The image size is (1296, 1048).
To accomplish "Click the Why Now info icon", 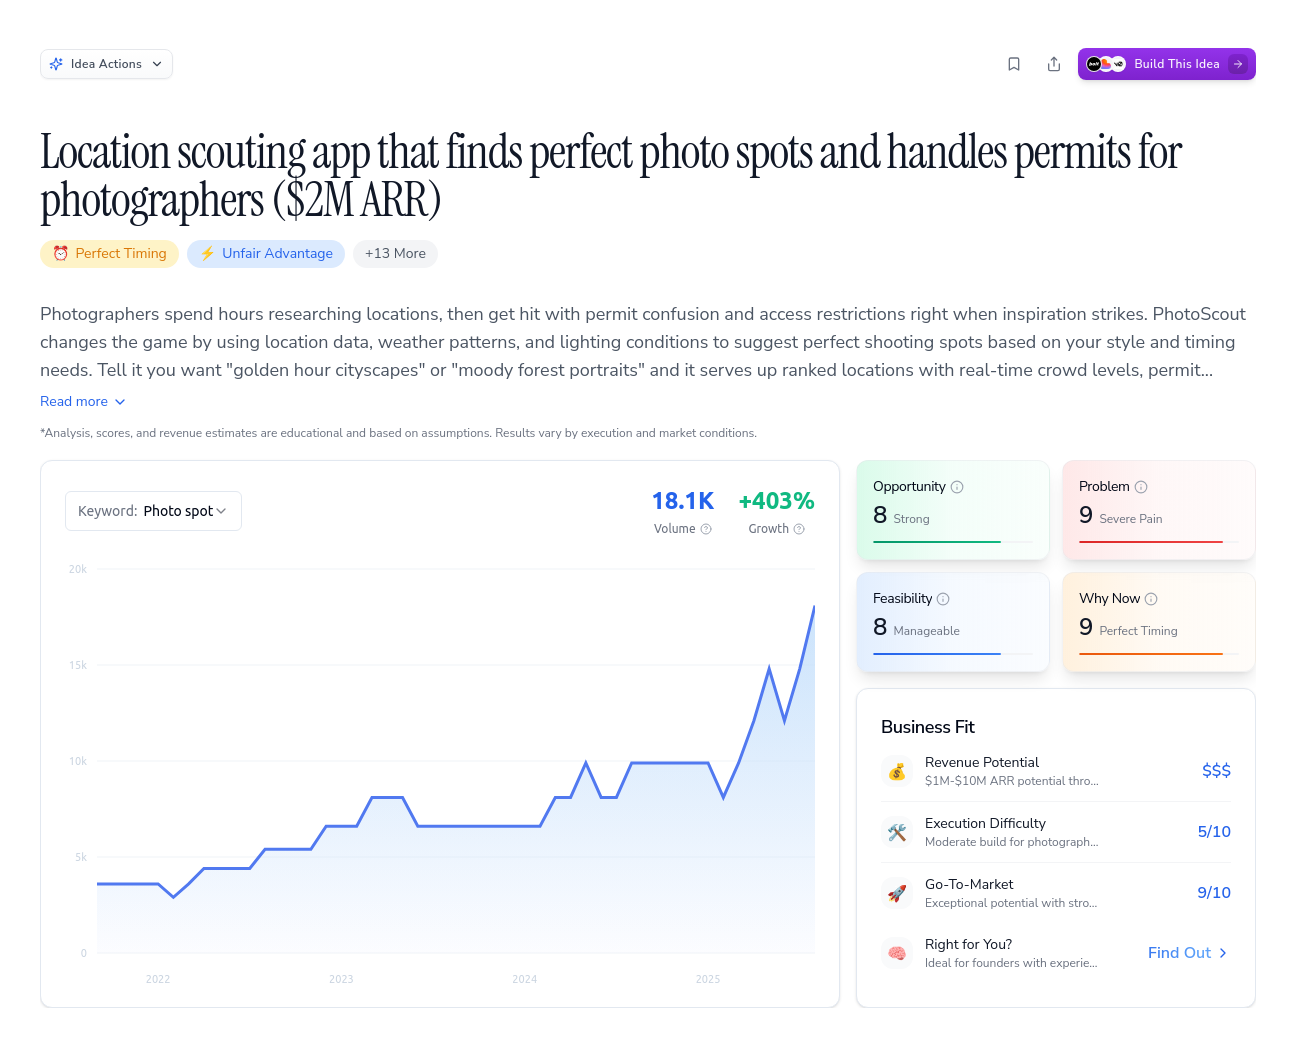I will [x=1152, y=598].
